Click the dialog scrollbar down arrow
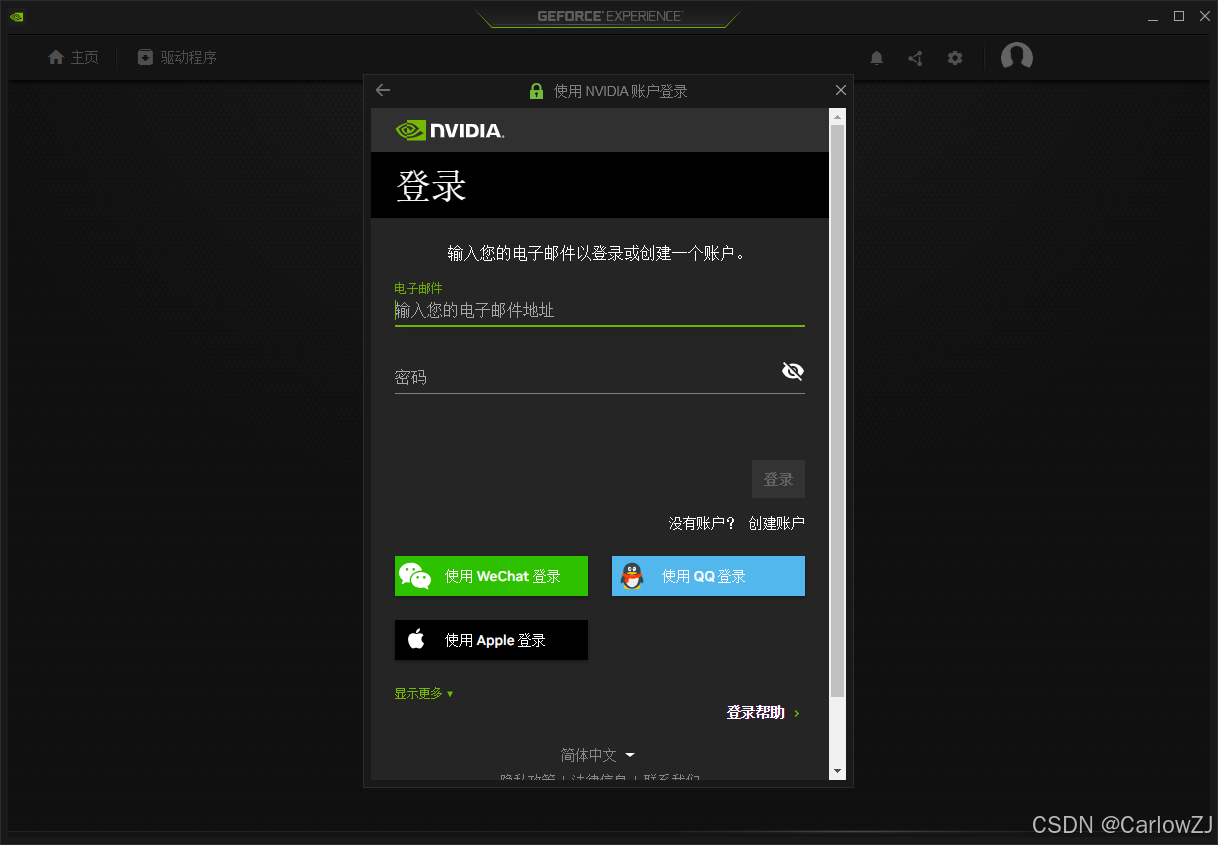This screenshot has width=1218, height=845. click(x=837, y=771)
